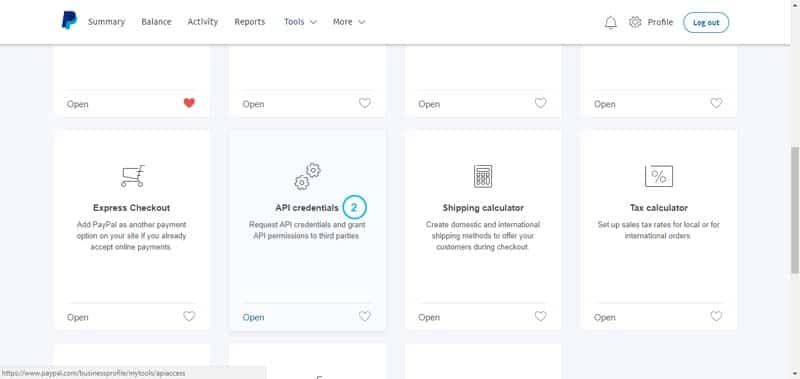Image resolution: width=800 pixels, height=379 pixels.
Task: Favorite Shipping calculator with heart
Action: tap(540, 316)
